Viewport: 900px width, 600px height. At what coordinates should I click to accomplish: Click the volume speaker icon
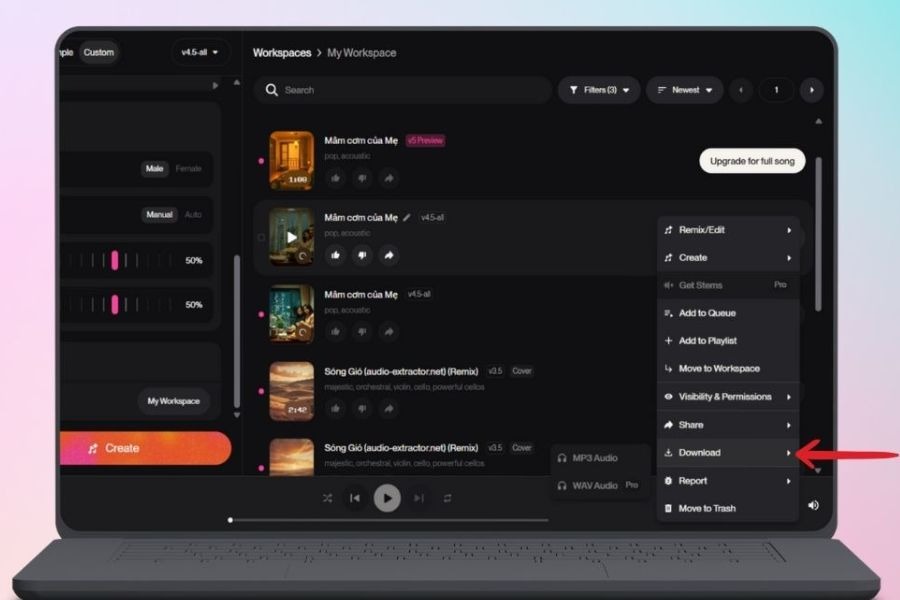pyautogui.click(x=813, y=505)
